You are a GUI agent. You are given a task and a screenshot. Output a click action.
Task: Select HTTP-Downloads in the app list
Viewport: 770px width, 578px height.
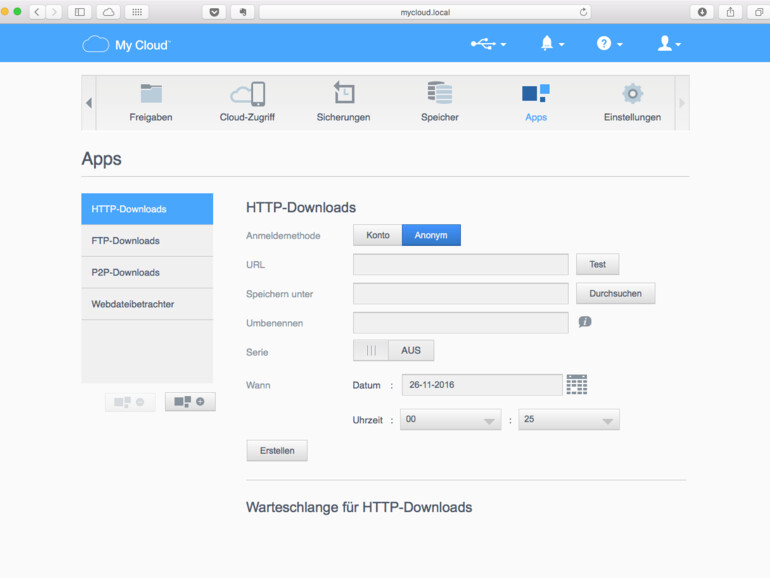click(x=147, y=209)
